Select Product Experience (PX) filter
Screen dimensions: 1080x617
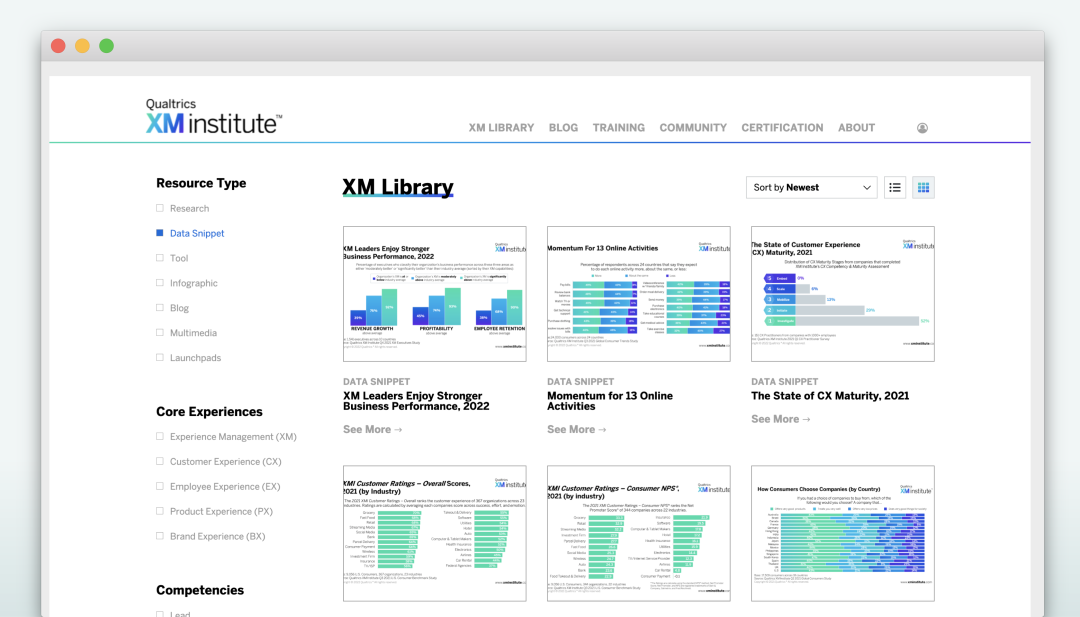160,511
